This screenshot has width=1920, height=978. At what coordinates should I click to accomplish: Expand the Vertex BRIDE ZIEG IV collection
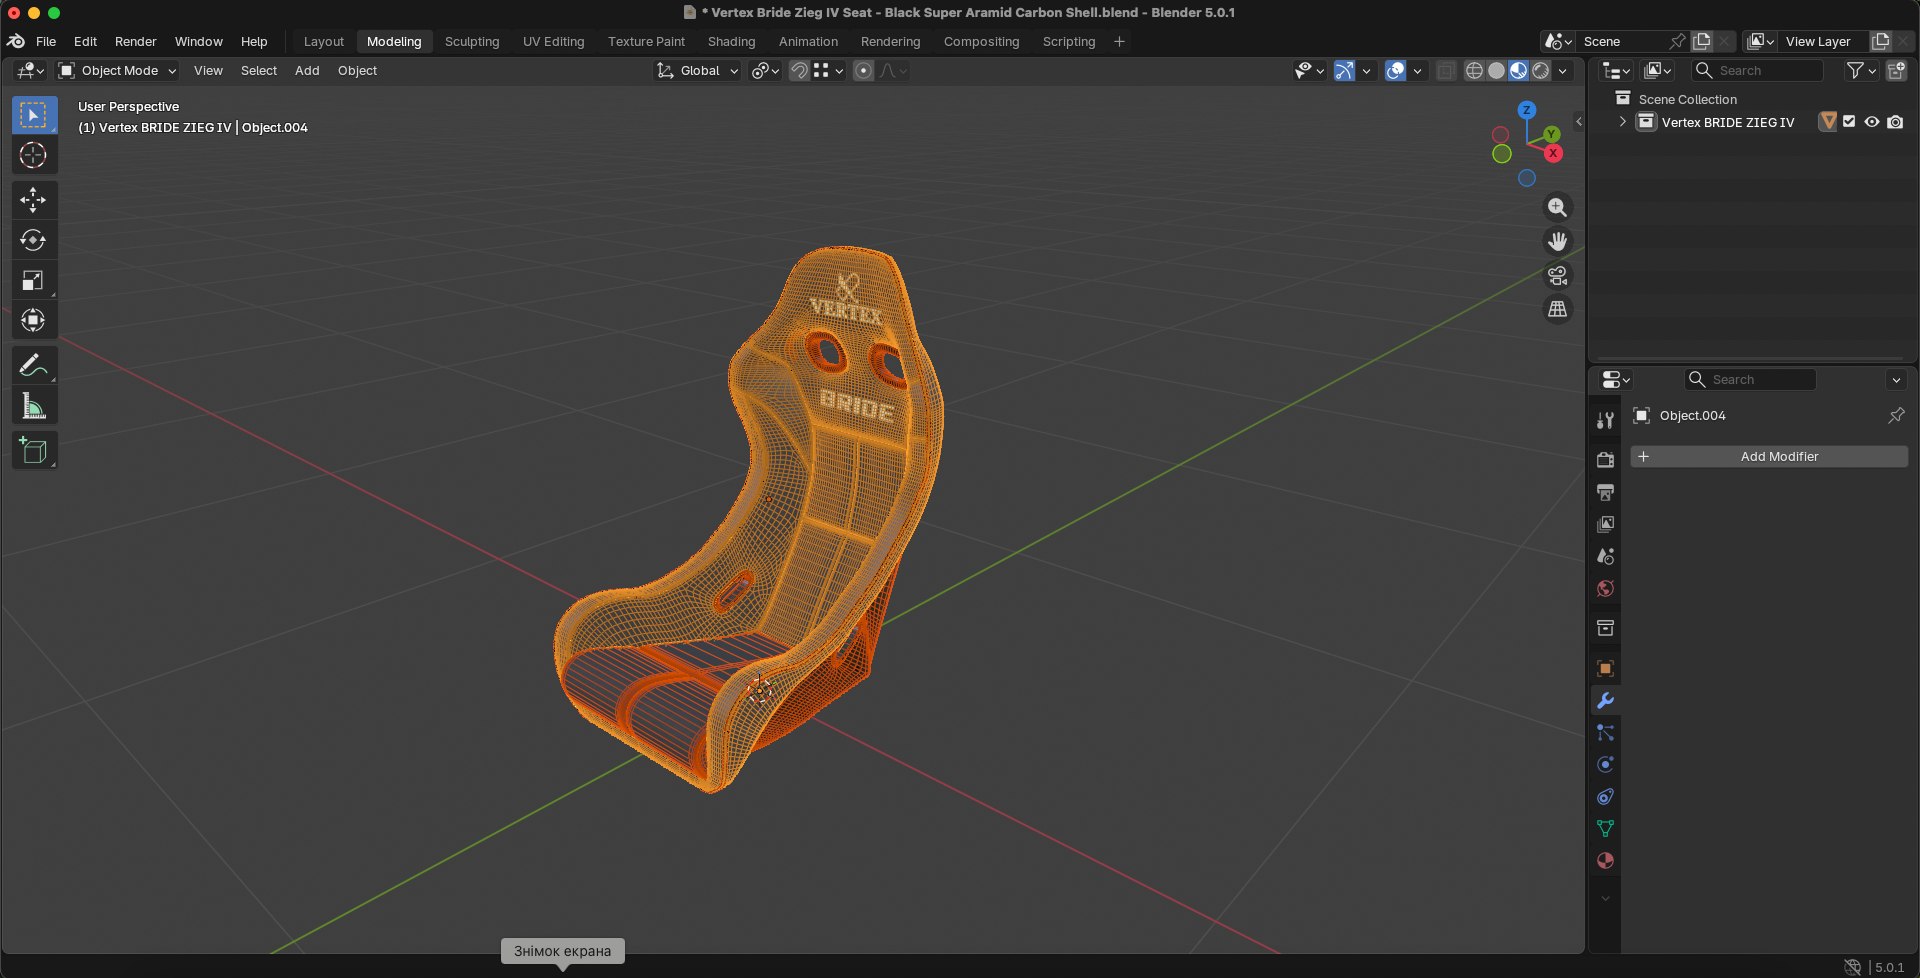[1622, 122]
